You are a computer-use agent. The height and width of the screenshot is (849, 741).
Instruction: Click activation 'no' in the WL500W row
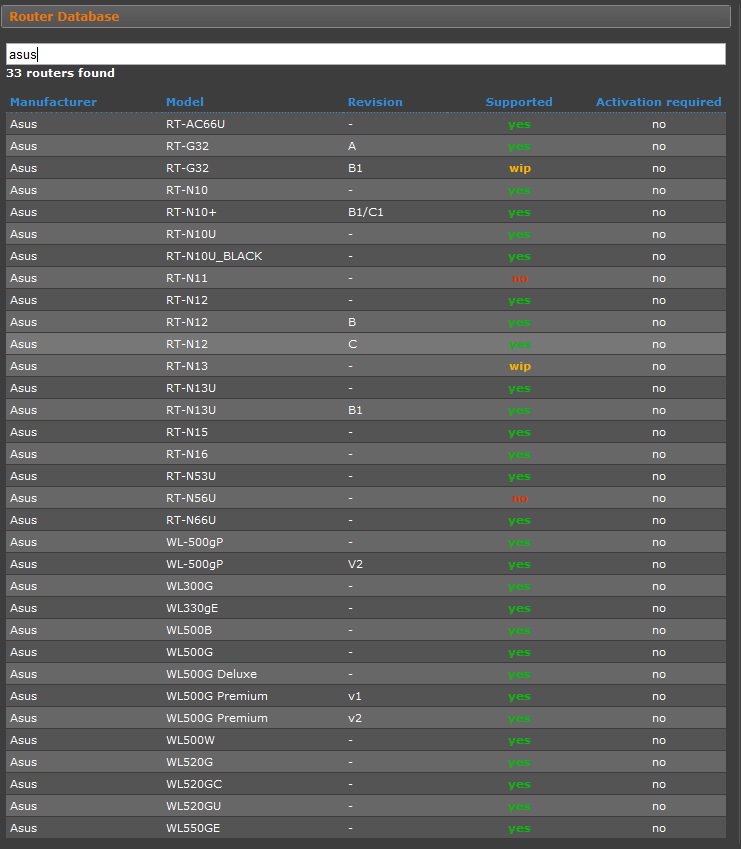click(659, 740)
